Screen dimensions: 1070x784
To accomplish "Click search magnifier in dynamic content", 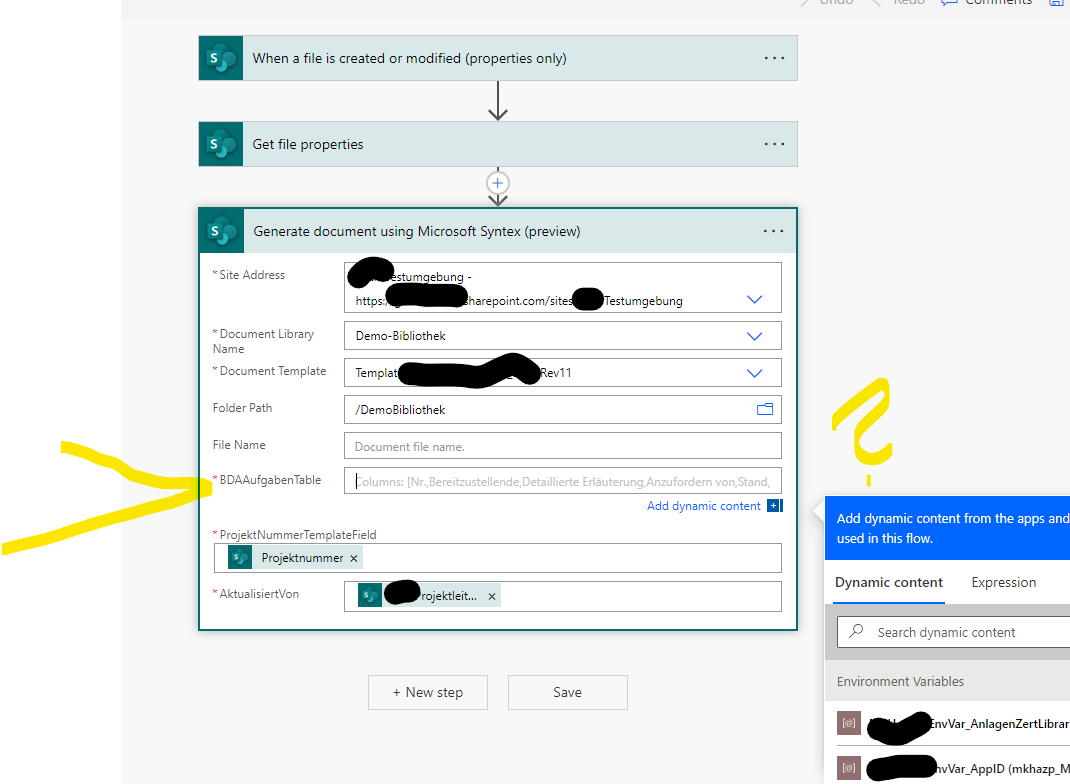I will (856, 631).
